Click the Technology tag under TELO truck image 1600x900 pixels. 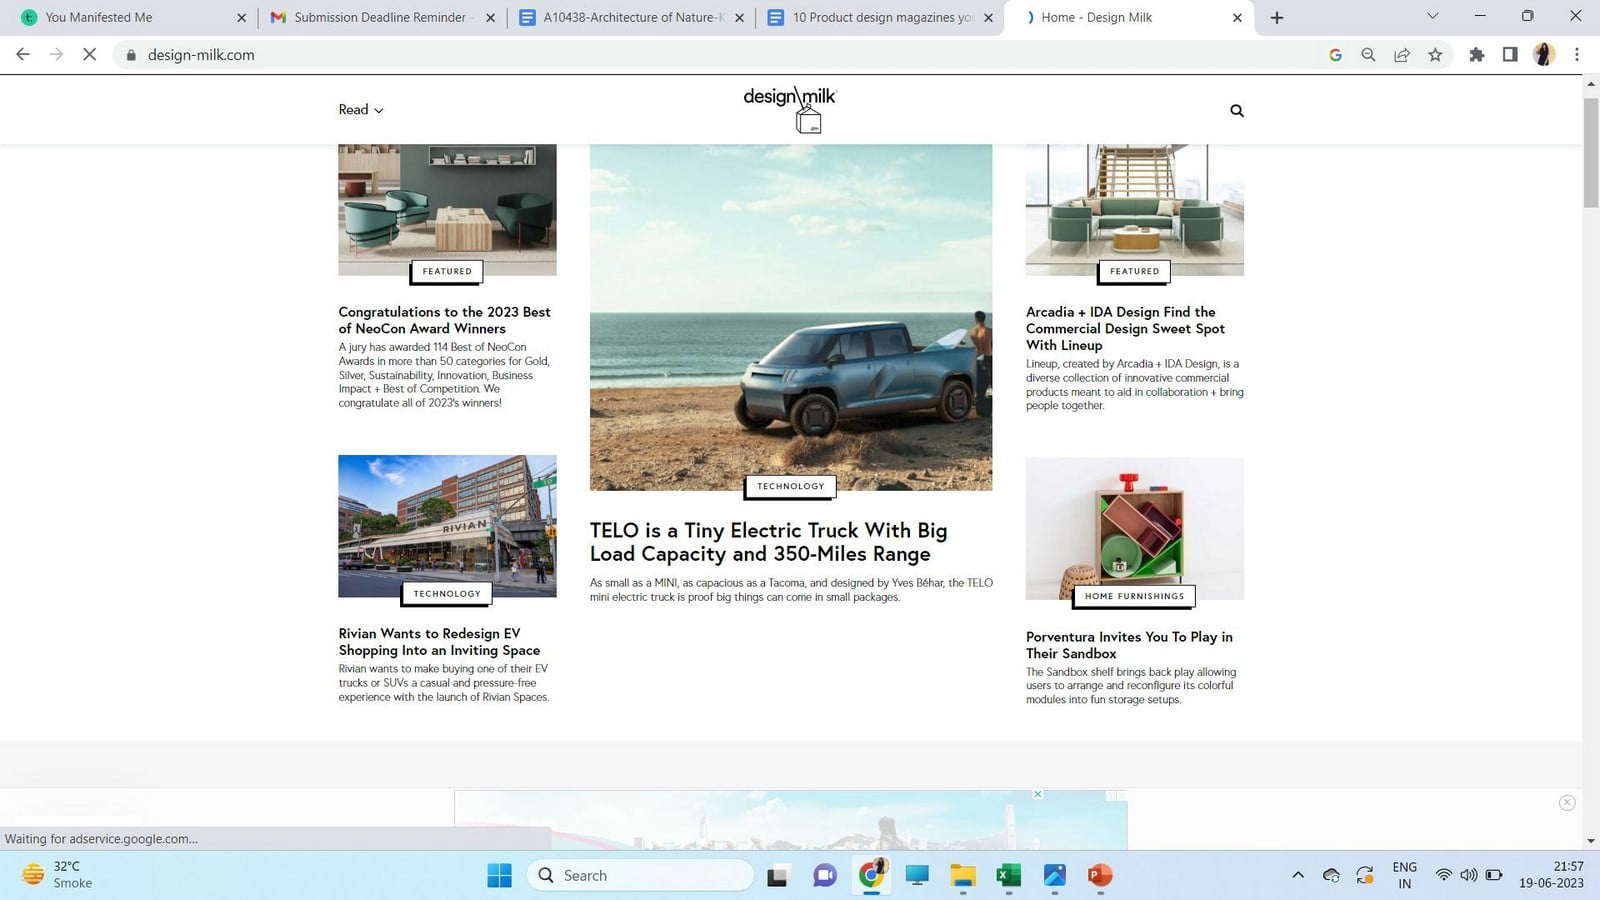tap(790, 486)
